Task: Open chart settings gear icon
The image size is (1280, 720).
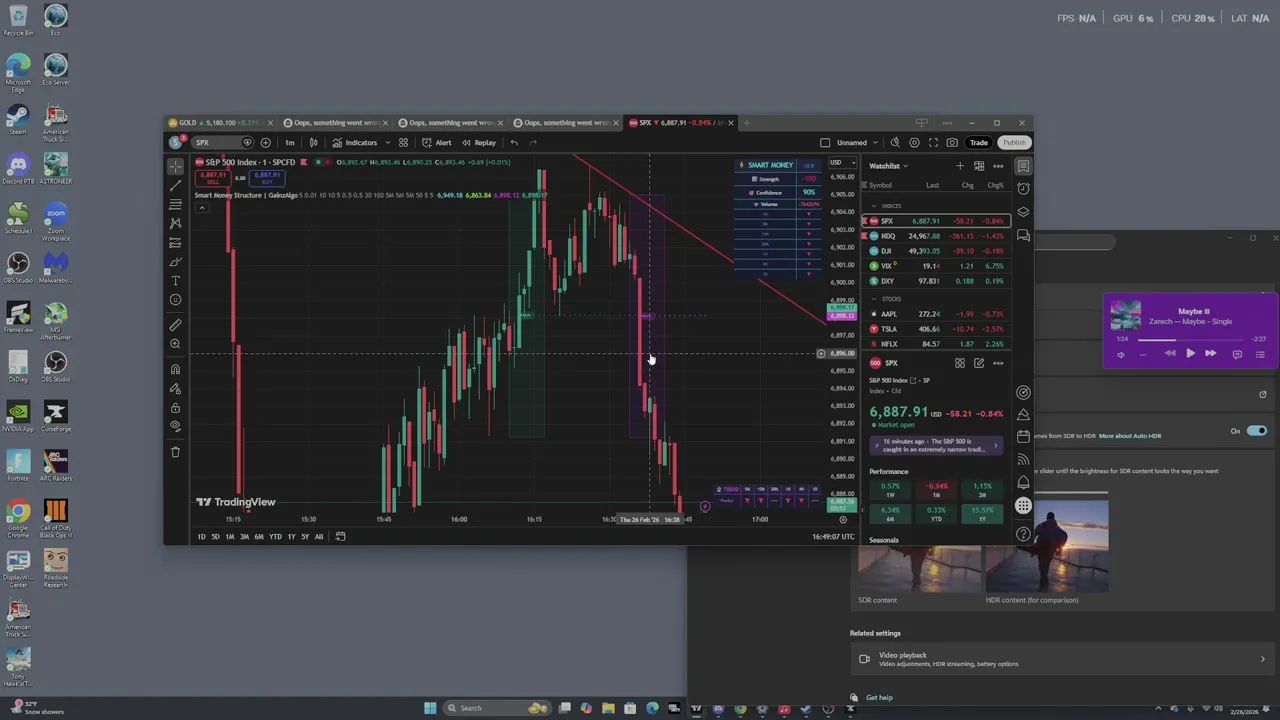Action: [914, 142]
